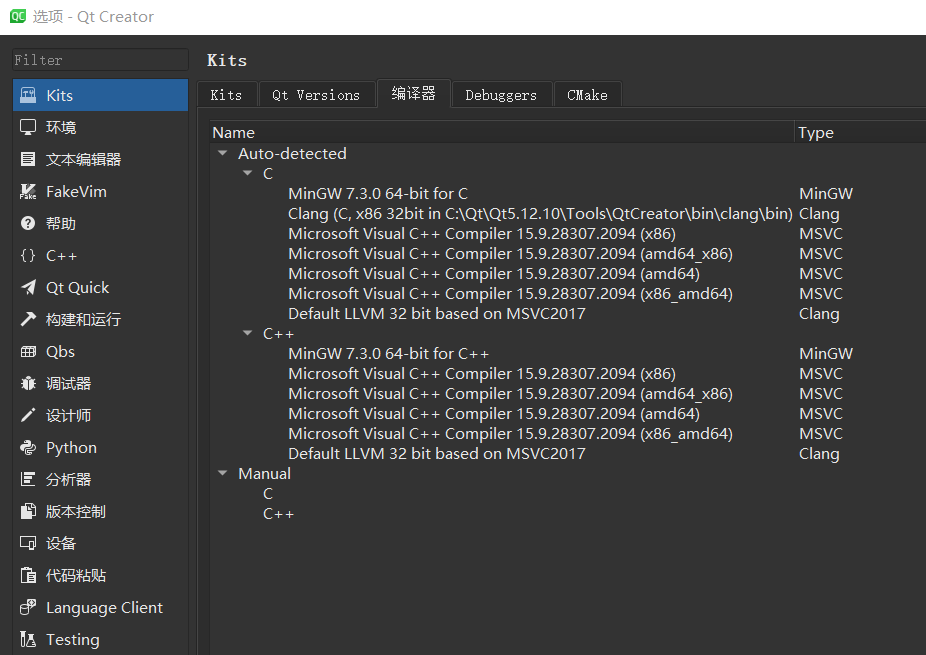Screen dimensions: 926x655
Task: Open the Qt Quick paper plane icon
Action: pos(28,287)
